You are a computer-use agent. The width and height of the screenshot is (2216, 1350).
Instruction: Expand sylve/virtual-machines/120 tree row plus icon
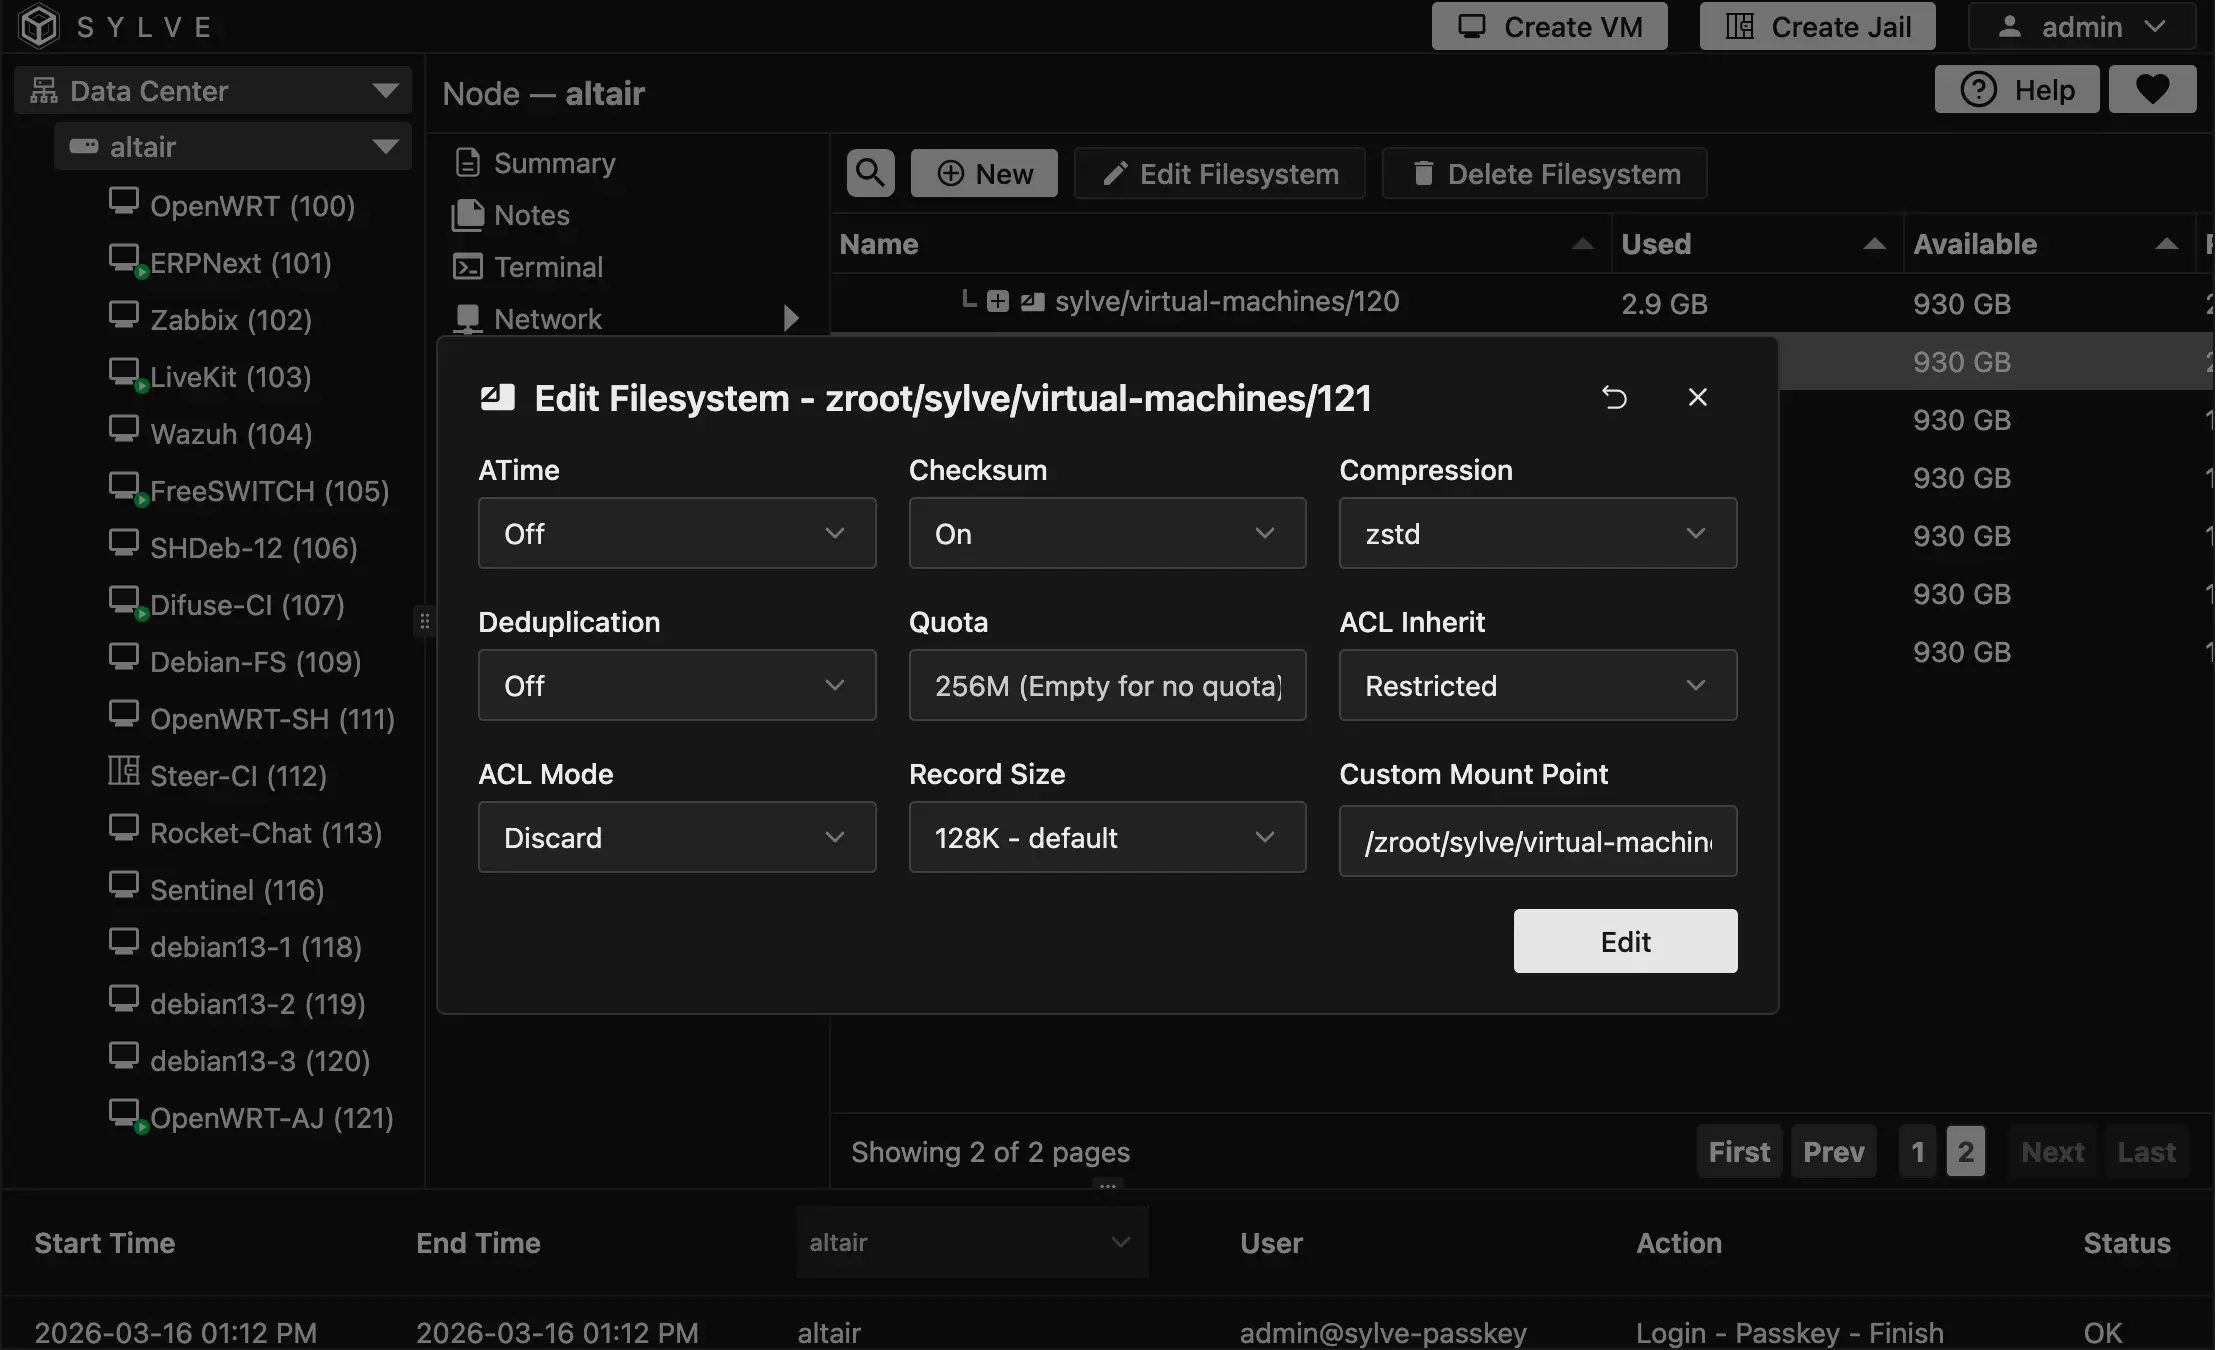click(x=997, y=302)
